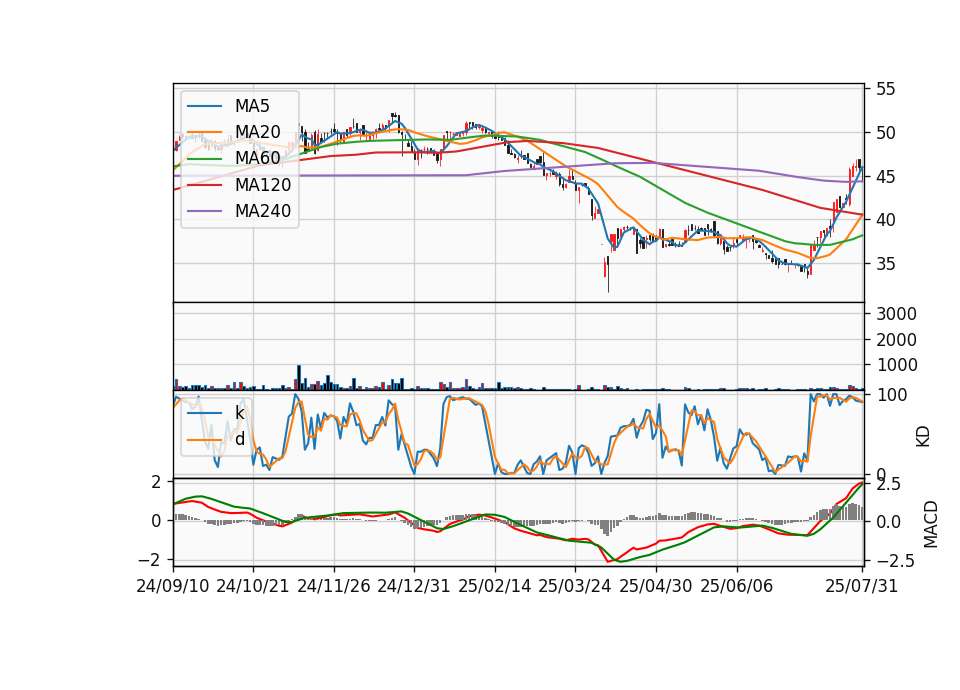Click the 2000 volume axis value
Screen dimensions: 960x690
coord(896,340)
